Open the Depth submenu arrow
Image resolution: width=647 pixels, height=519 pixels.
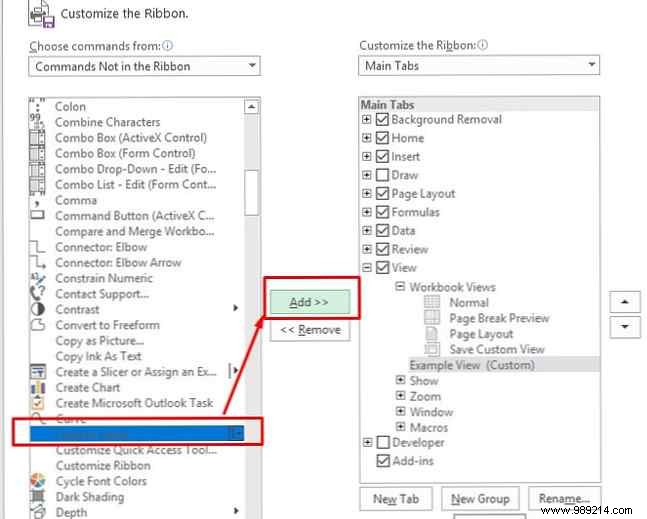pyautogui.click(x=235, y=511)
